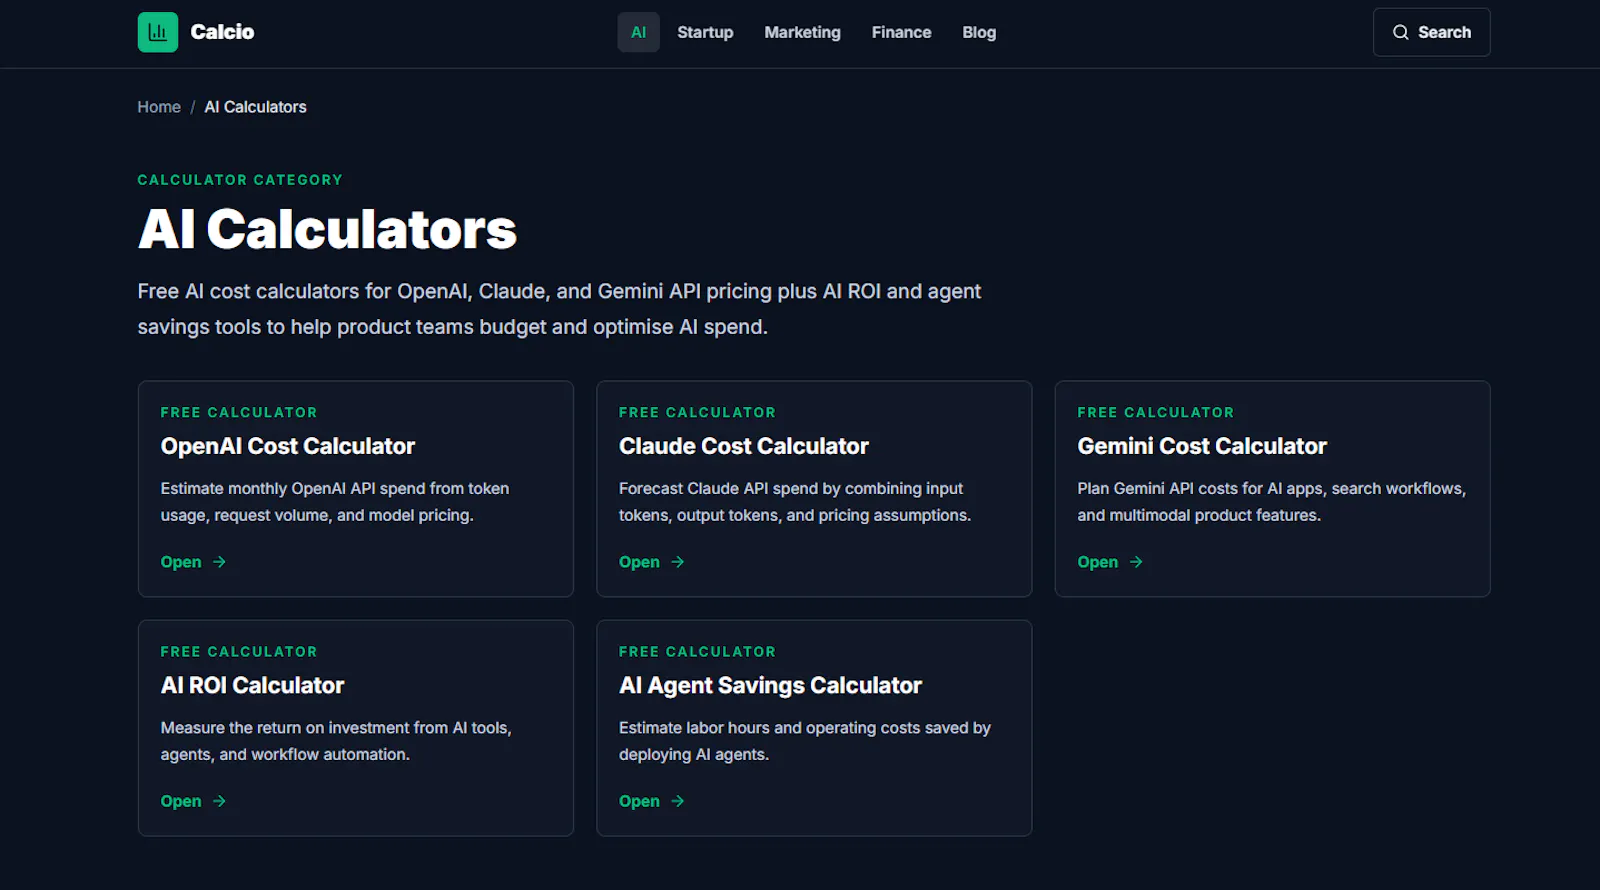Visit the Blog nav item

pos(979,32)
